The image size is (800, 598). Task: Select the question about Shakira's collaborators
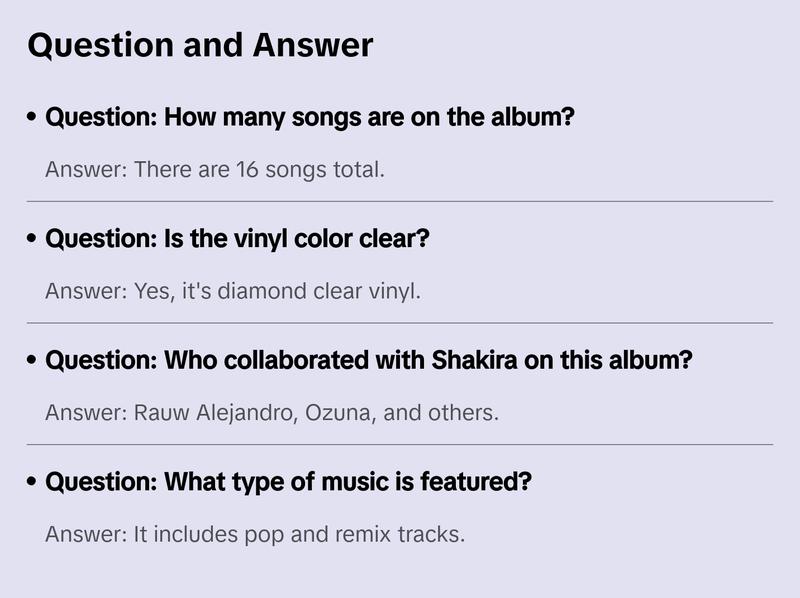click(368, 360)
